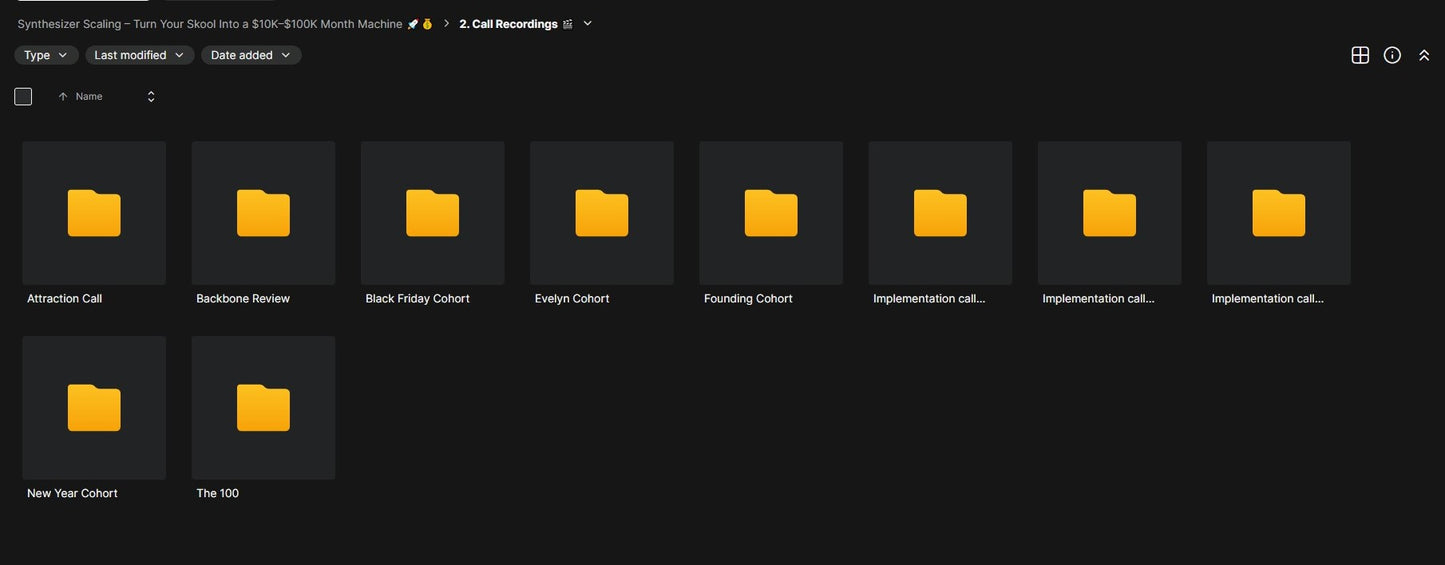
Task: Open The 100 folder
Action: [263, 408]
